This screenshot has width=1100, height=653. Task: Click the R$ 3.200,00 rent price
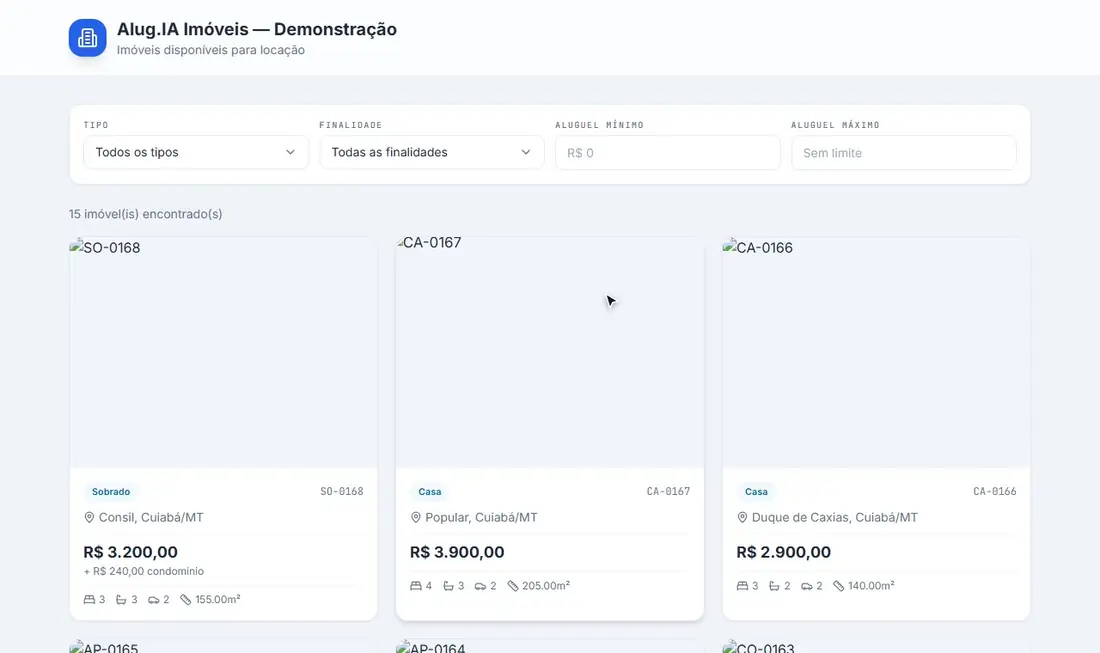(130, 552)
